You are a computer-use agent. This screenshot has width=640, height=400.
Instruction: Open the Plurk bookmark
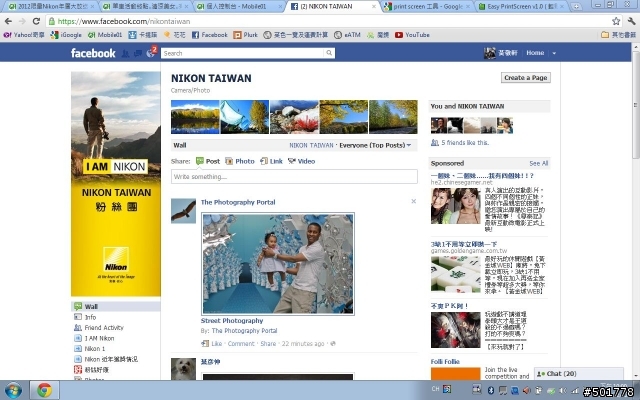point(245,35)
